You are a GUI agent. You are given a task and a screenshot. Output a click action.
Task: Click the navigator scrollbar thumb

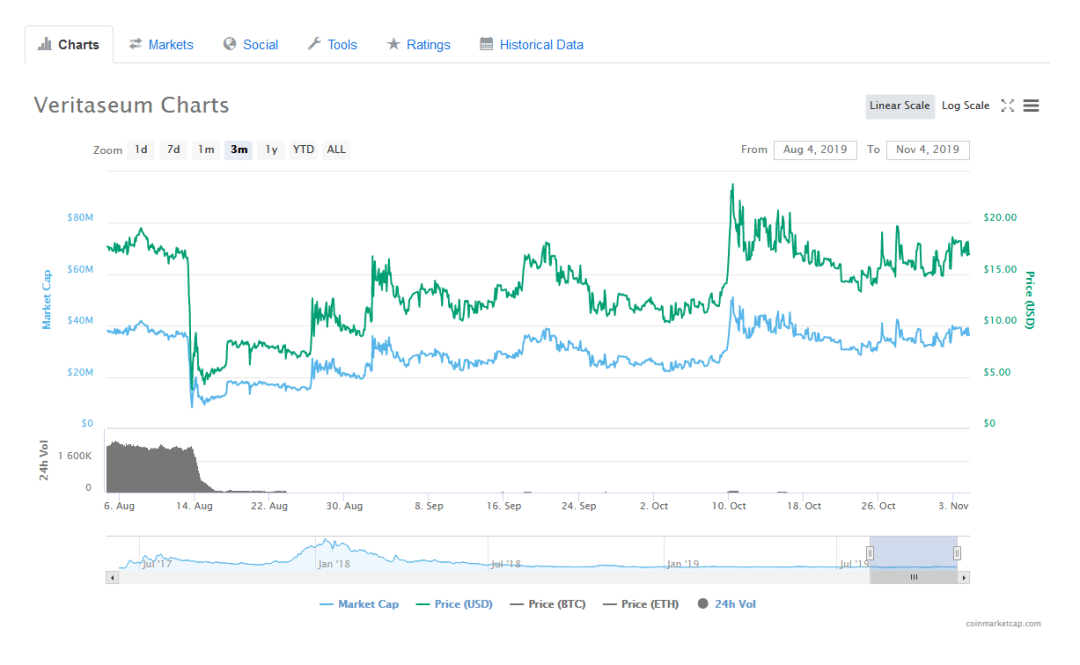point(913,577)
